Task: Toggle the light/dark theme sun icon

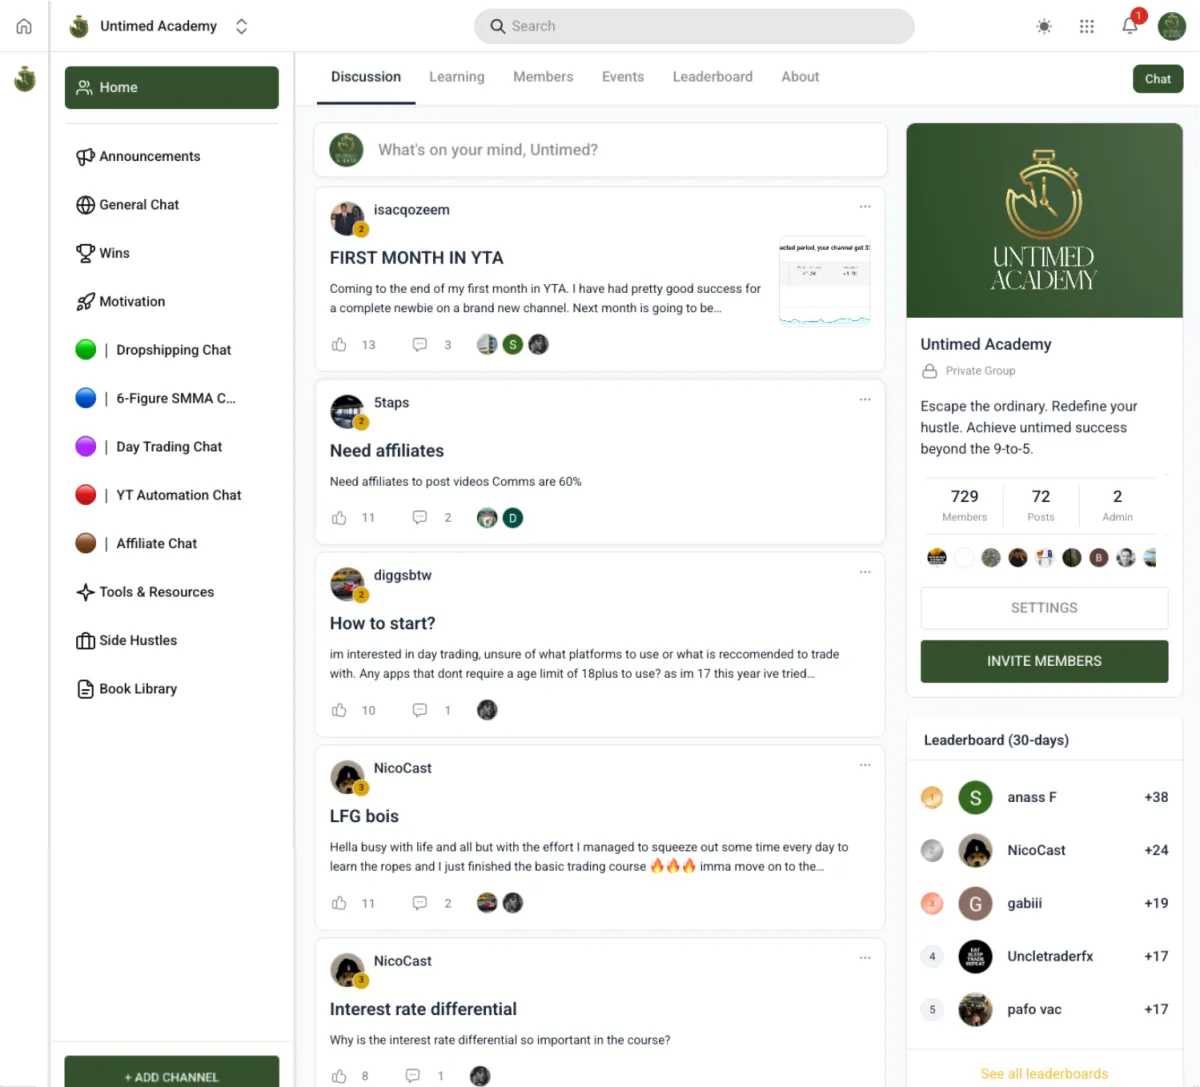Action: click(1044, 27)
